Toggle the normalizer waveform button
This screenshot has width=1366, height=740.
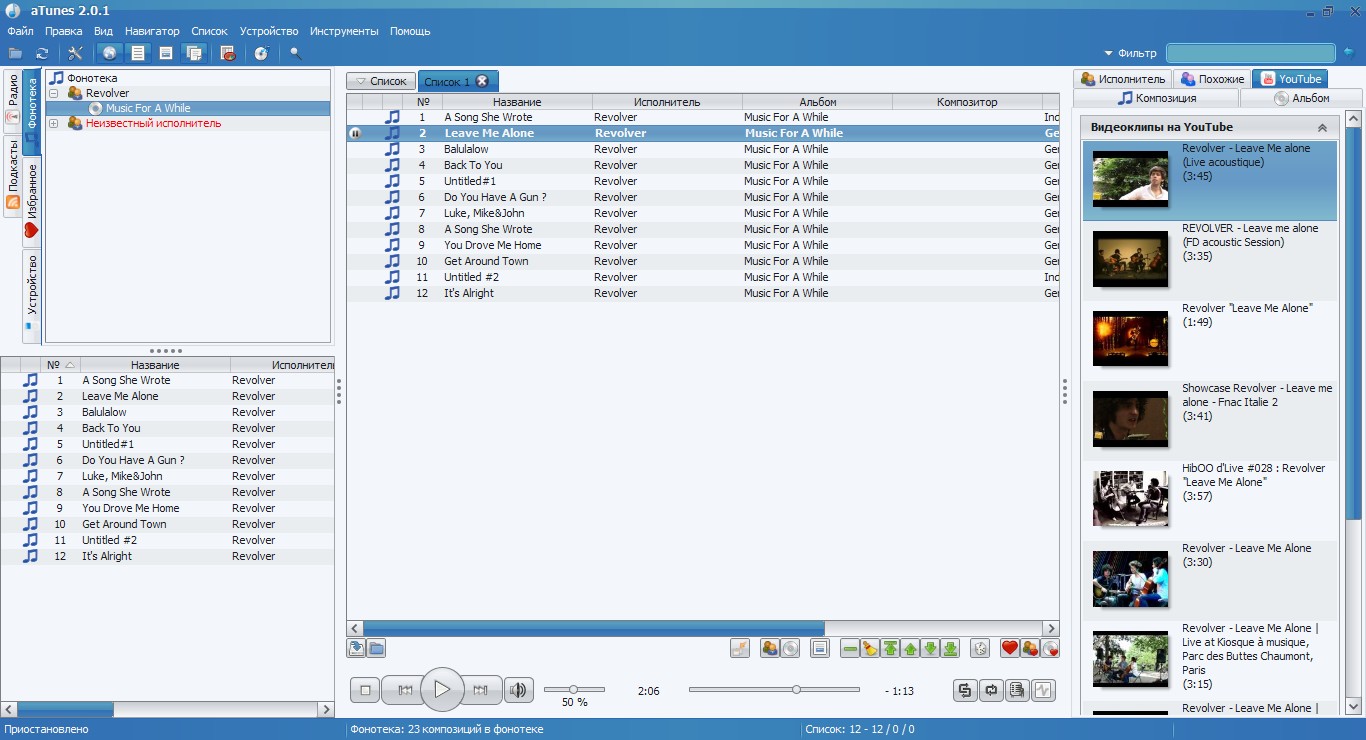1043,690
